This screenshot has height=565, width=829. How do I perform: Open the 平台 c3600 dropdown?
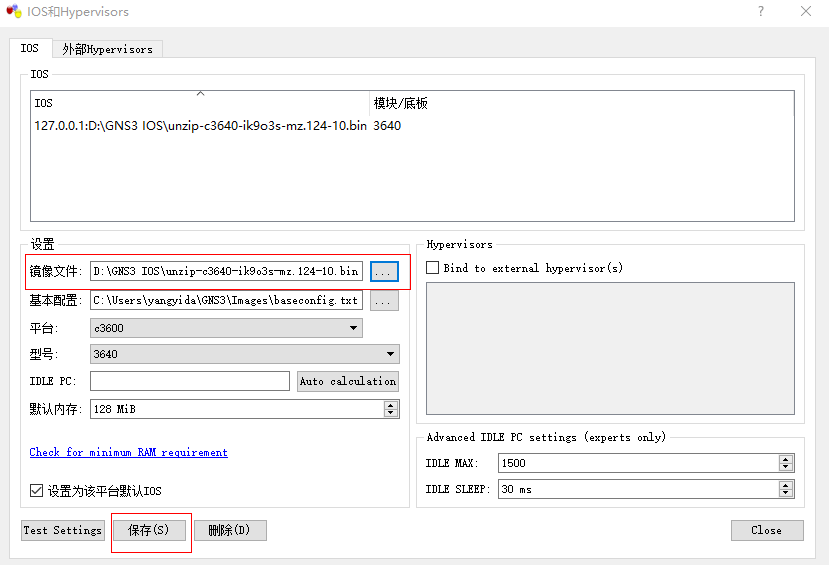[226, 328]
